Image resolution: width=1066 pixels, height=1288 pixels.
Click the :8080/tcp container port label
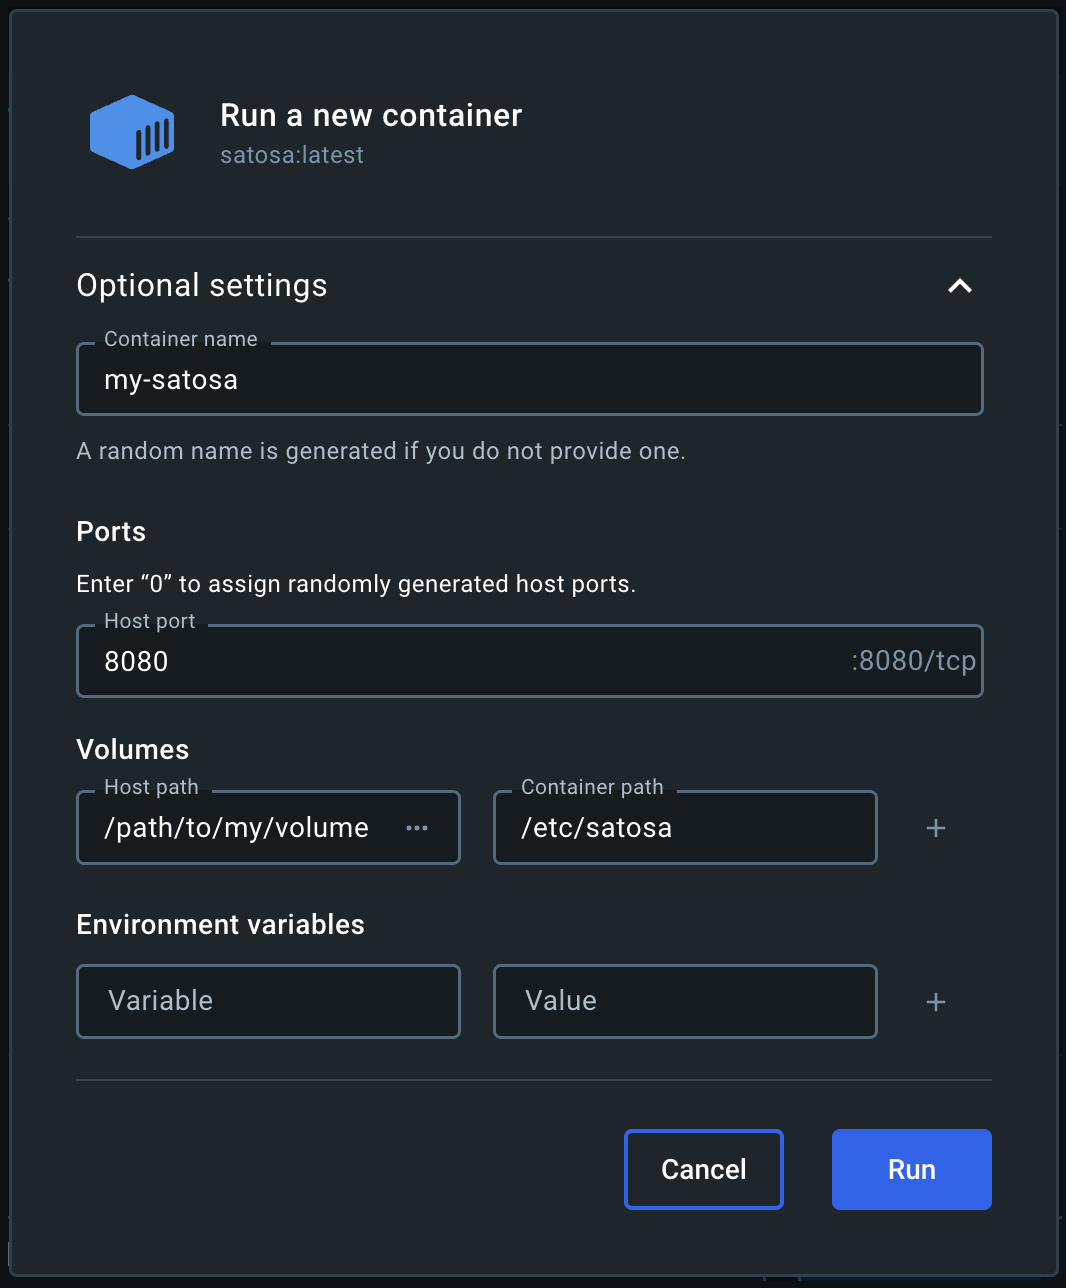click(x=913, y=661)
